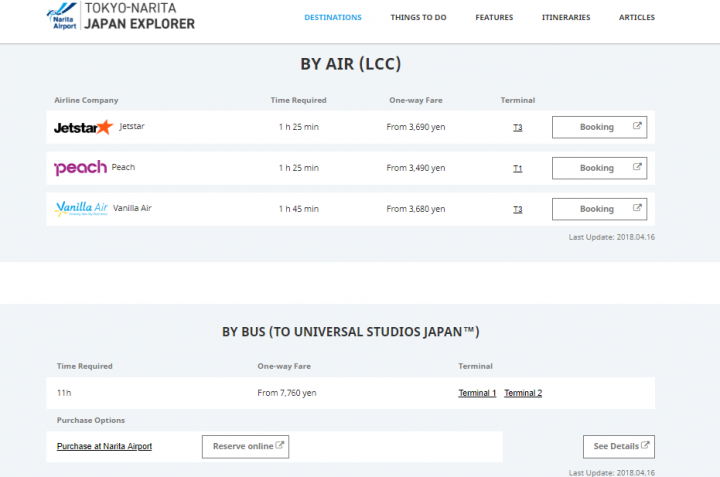Click the Reserve online button
720x477 pixels.
click(245, 447)
